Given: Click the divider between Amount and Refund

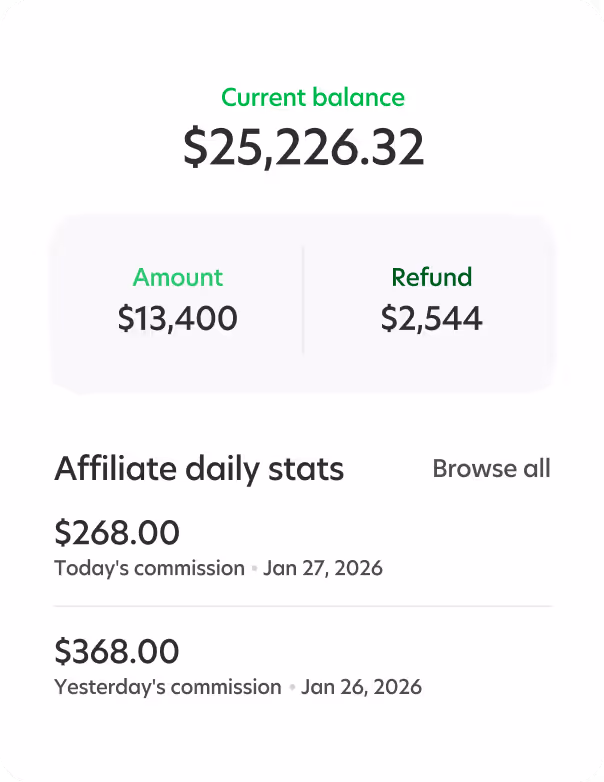Looking at the screenshot, I should (303, 300).
